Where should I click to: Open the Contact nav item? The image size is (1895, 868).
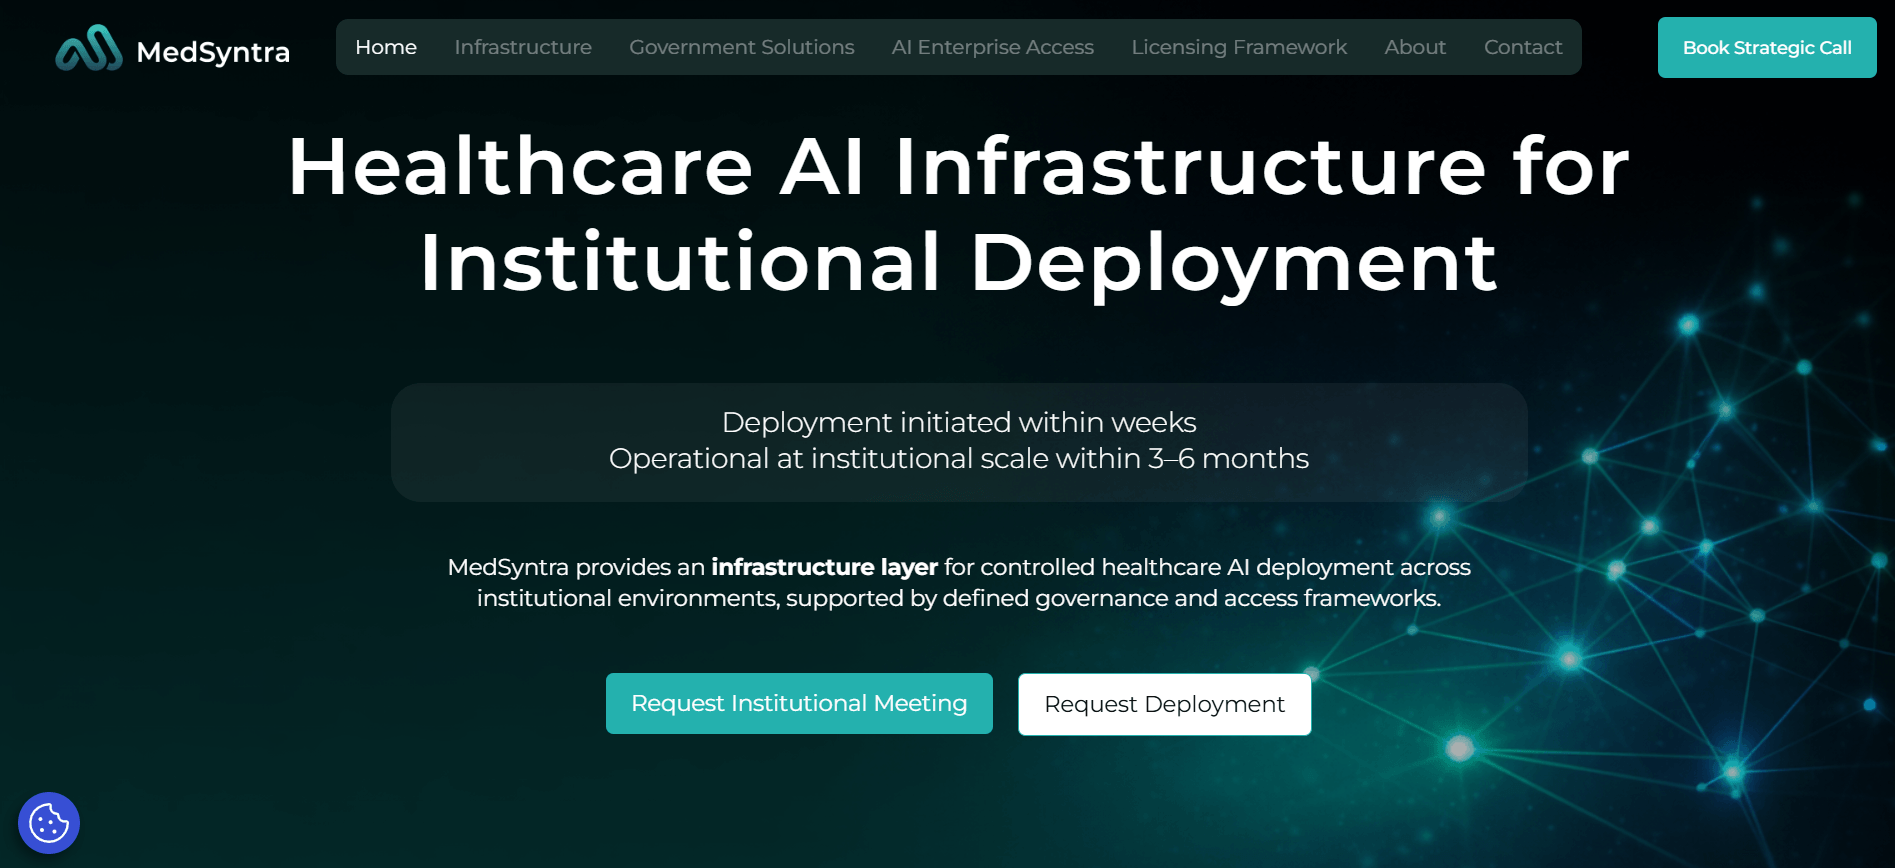pyautogui.click(x=1523, y=47)
